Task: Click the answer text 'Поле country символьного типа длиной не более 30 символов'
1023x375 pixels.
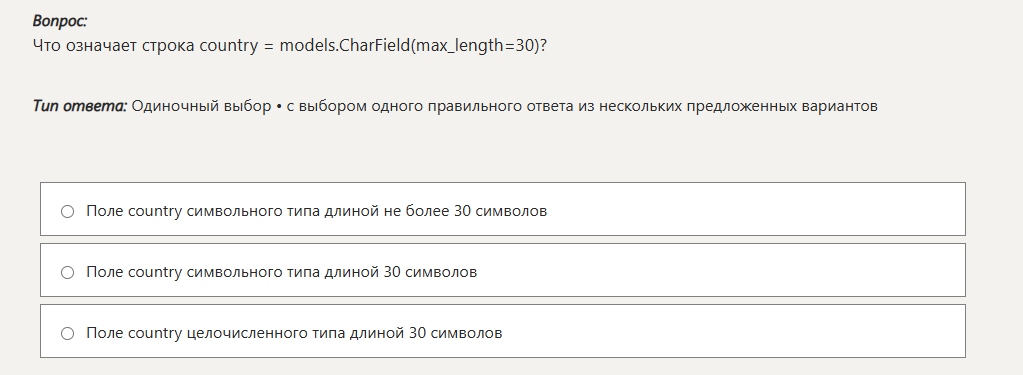Action: click(316, 211)
